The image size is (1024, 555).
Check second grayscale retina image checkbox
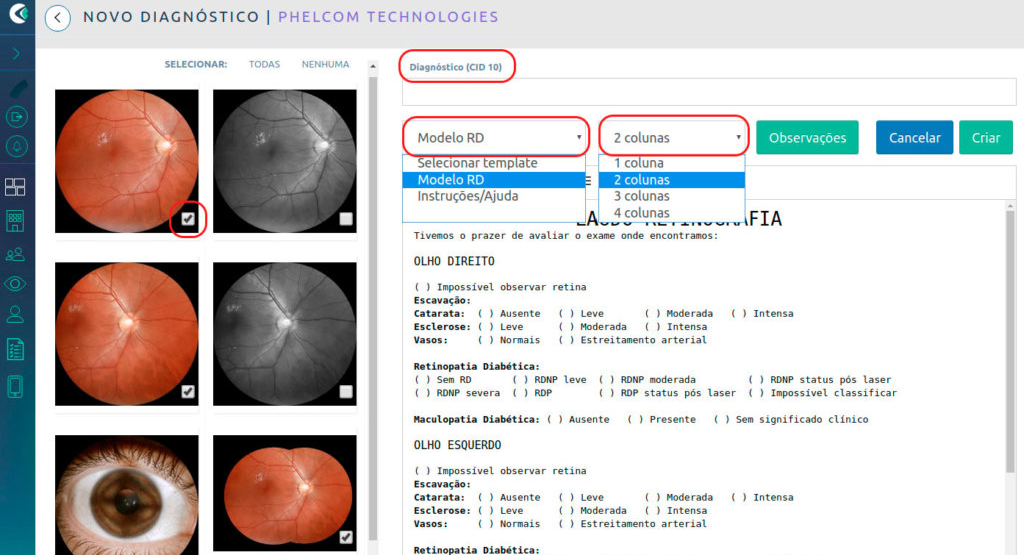pos(346,391)
